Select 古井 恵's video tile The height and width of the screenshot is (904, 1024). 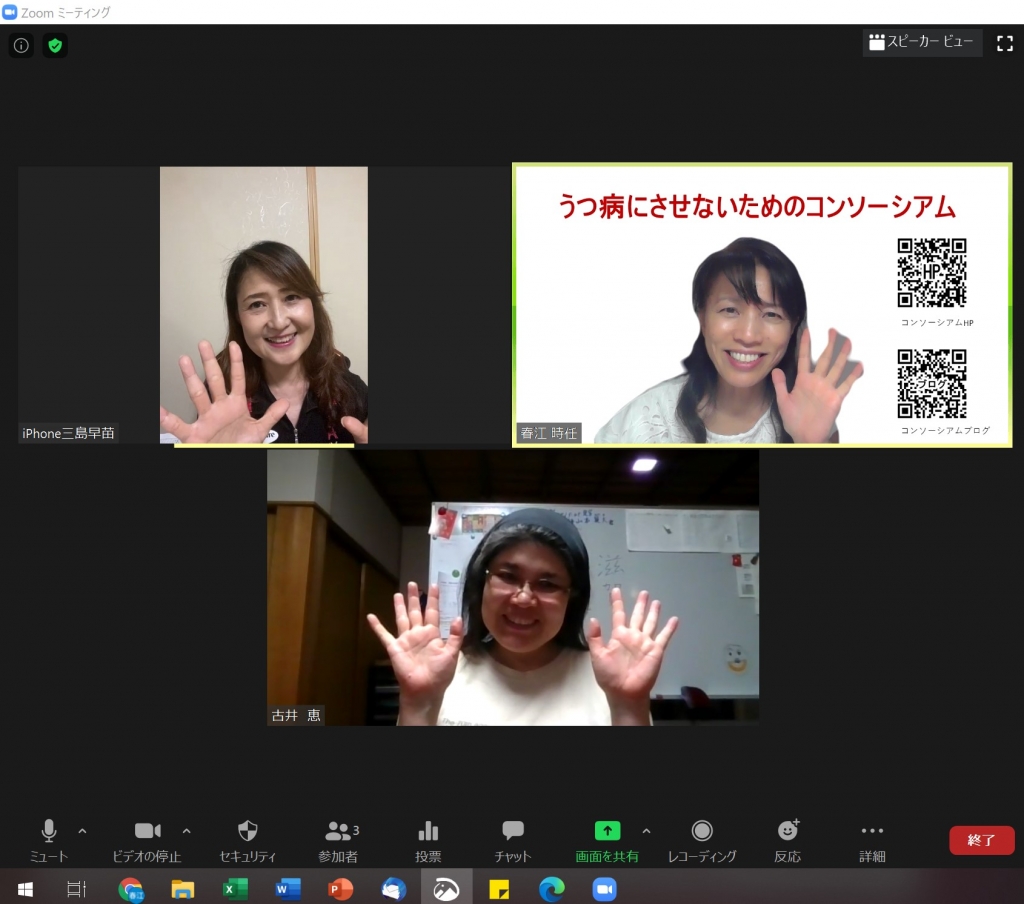coord(512,588)
